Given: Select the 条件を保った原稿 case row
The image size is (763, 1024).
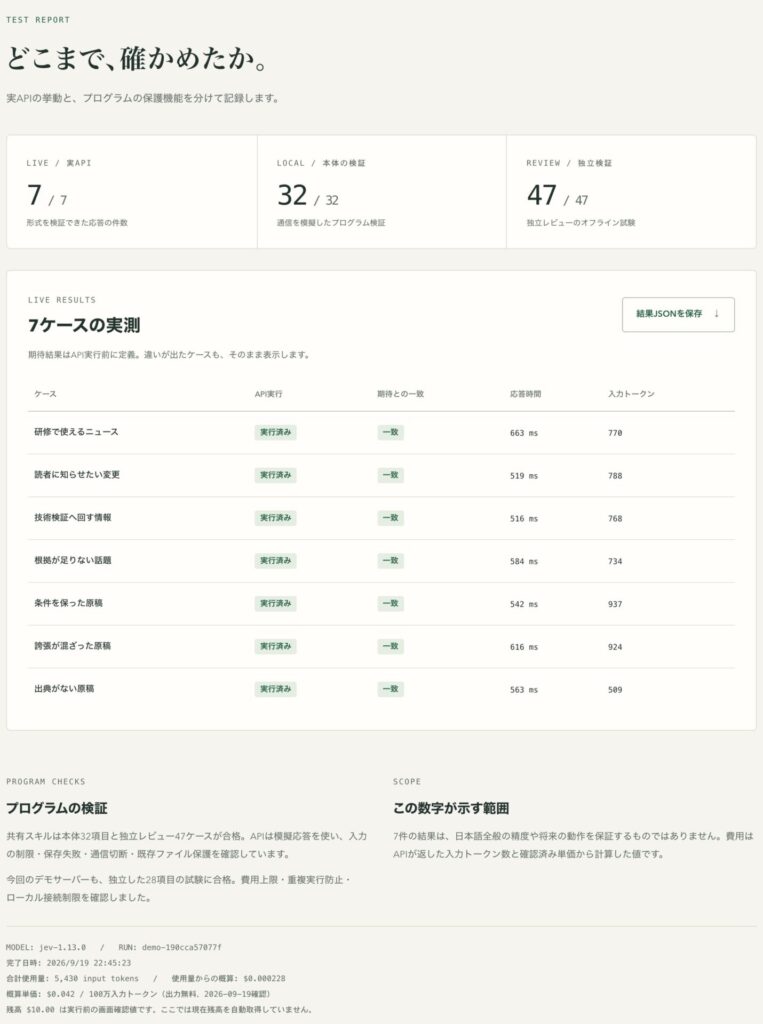Looking at the screenshot, I should click(381, 603).
